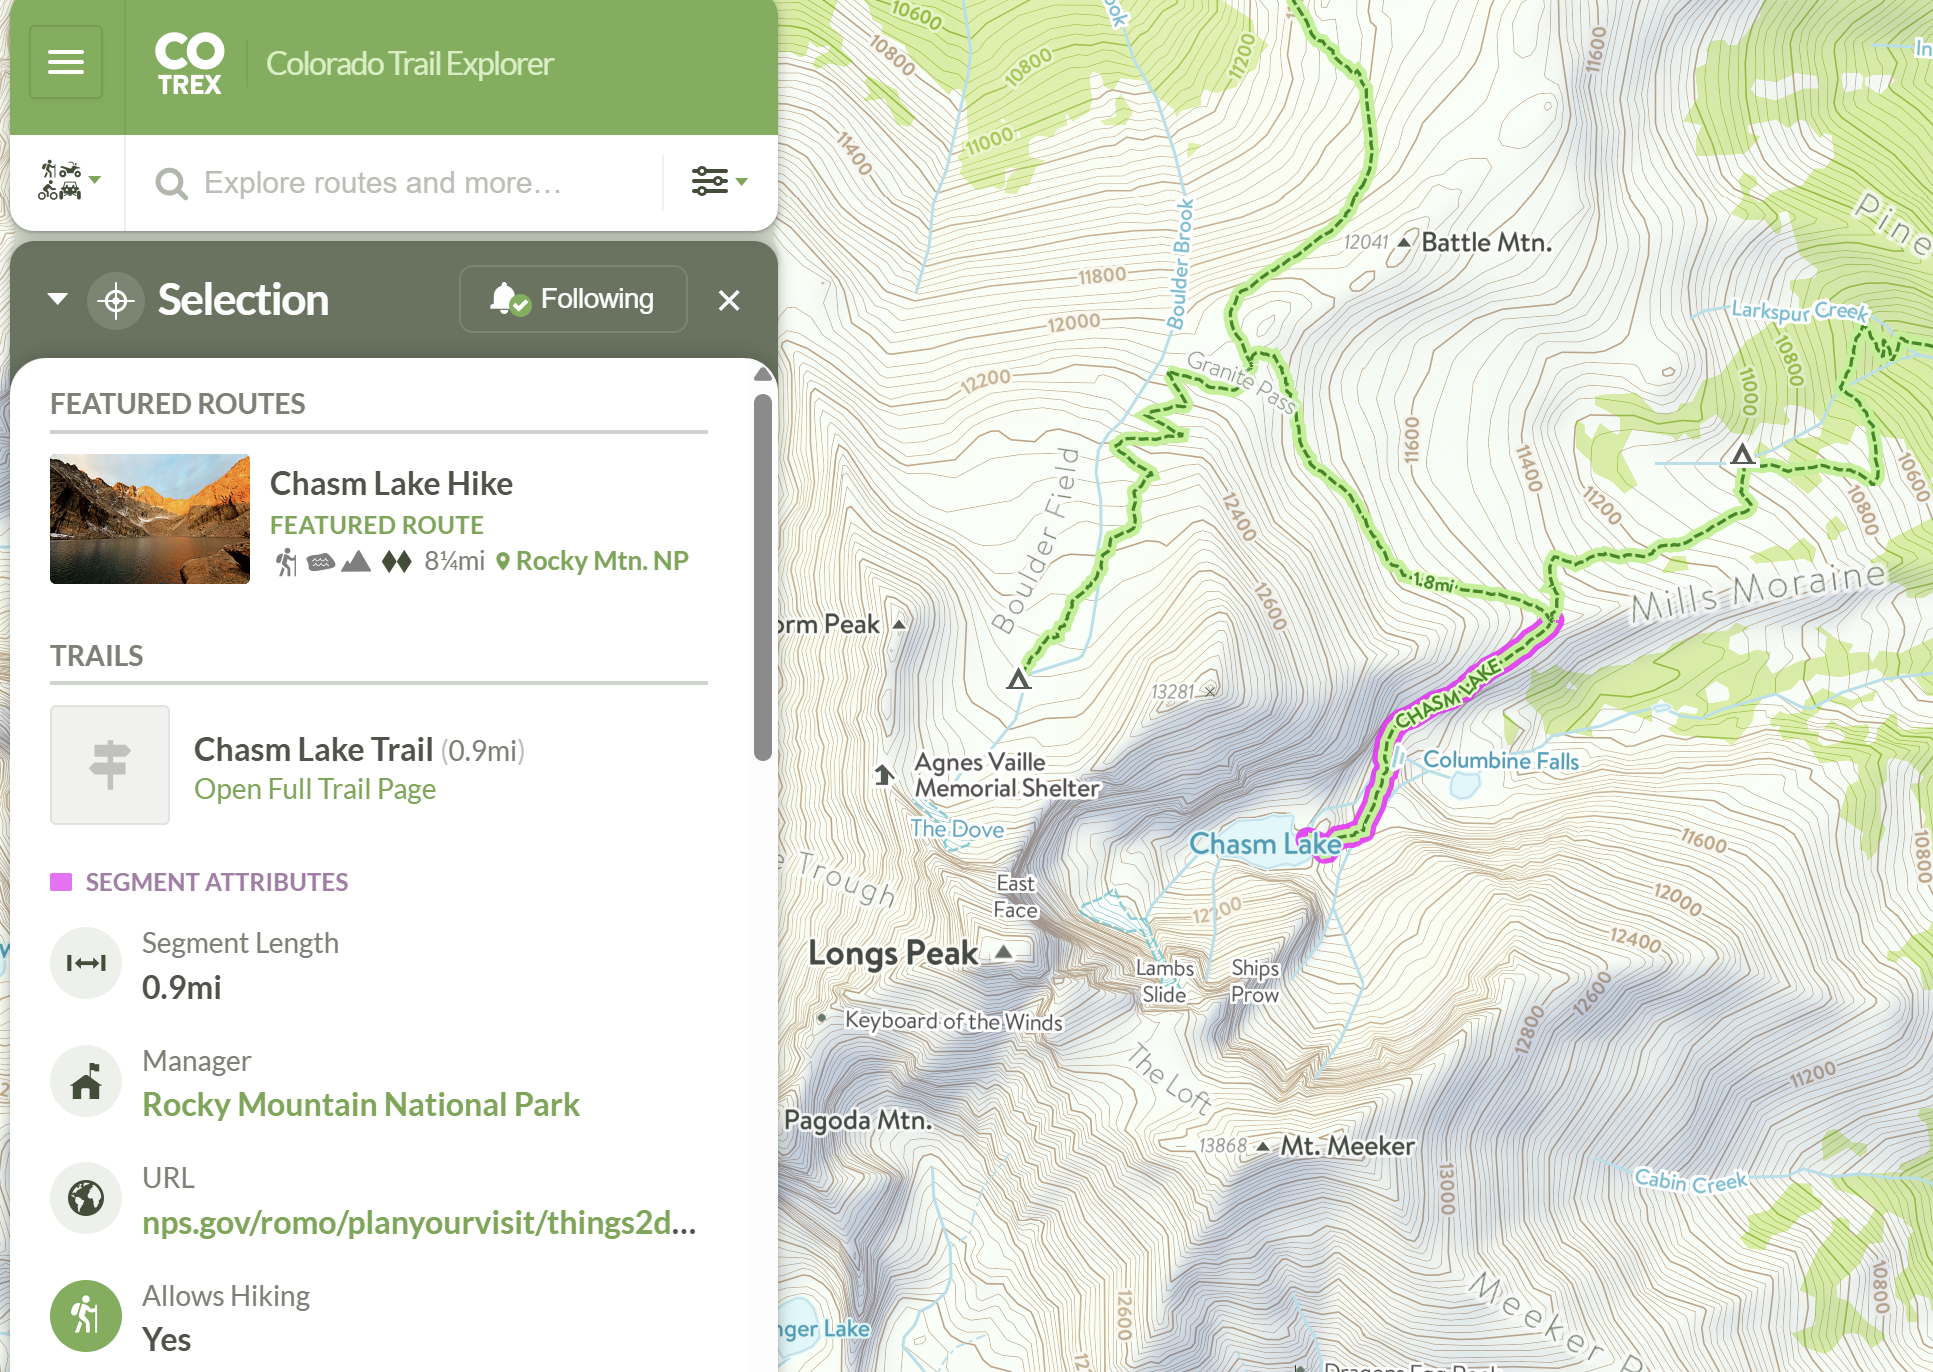
Task: Click the difficulty double-diamond icon
Action: 397,562
